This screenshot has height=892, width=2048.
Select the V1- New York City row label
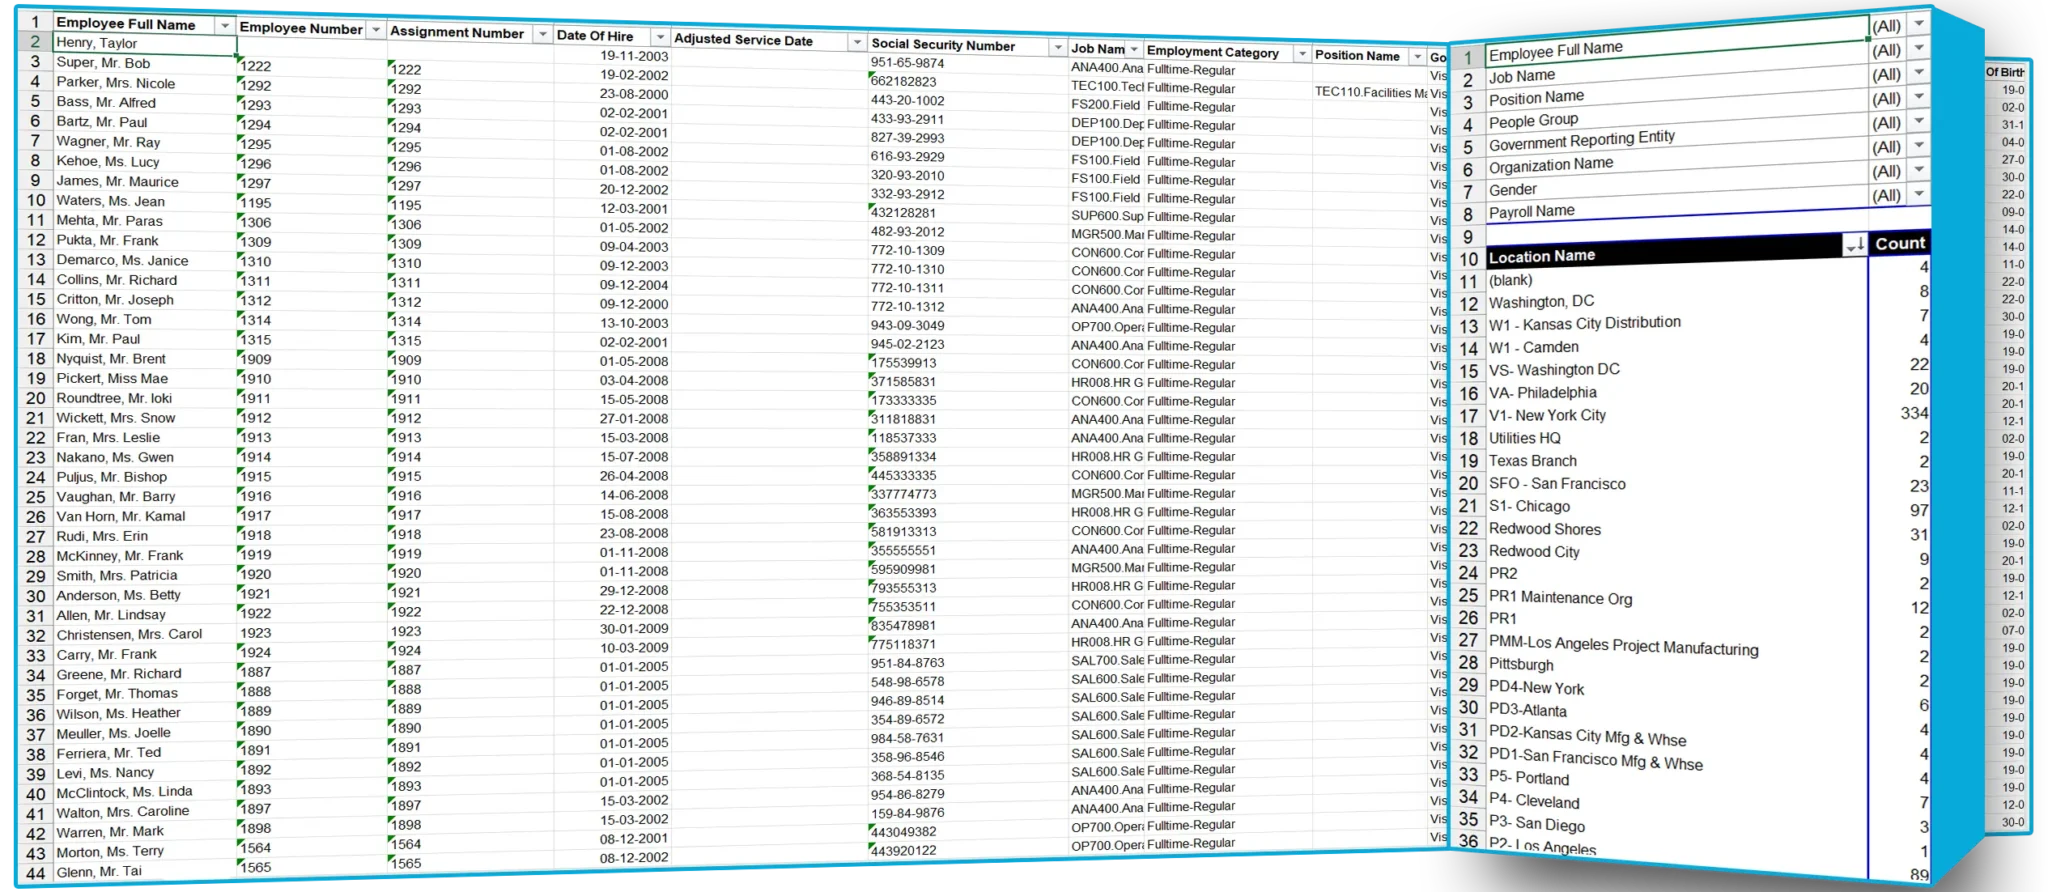point(1547,415)
